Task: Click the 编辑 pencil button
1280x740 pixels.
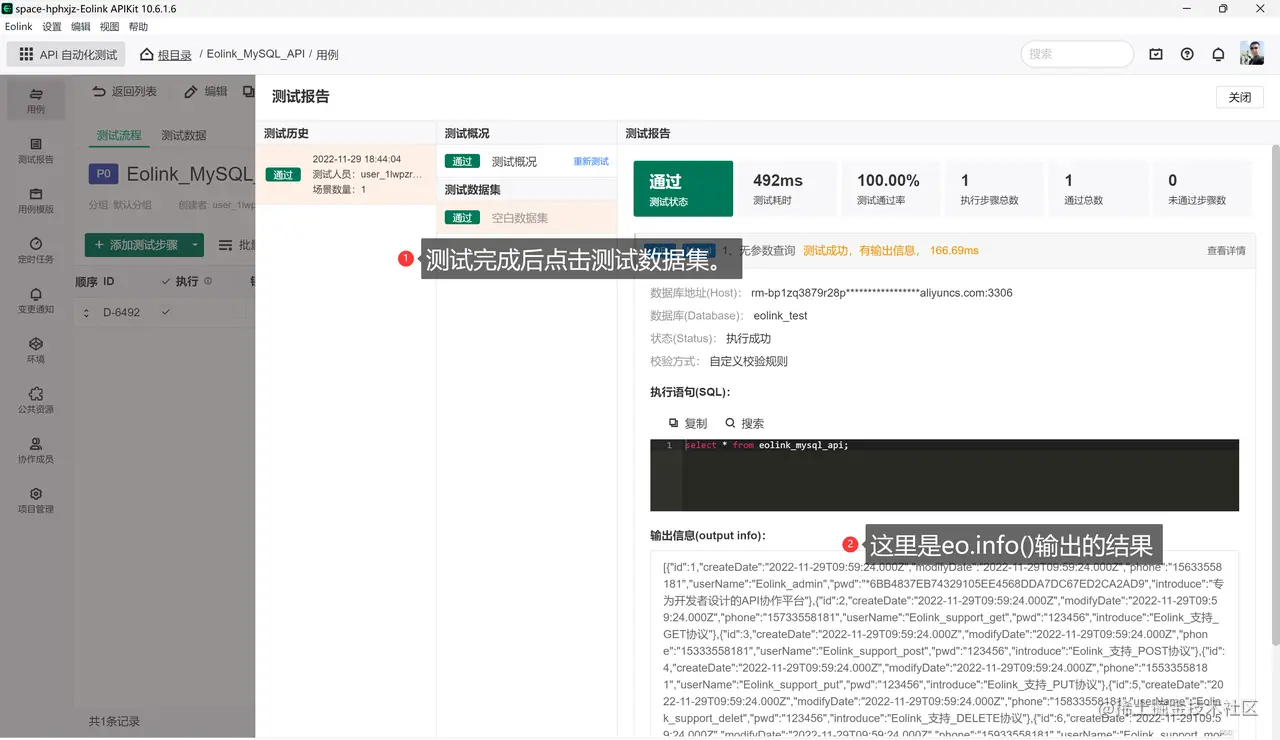Action: click(x=206, y=91)
